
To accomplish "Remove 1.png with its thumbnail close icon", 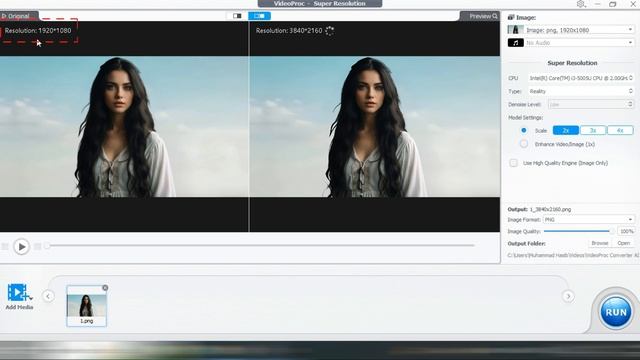I will (105, 288).
